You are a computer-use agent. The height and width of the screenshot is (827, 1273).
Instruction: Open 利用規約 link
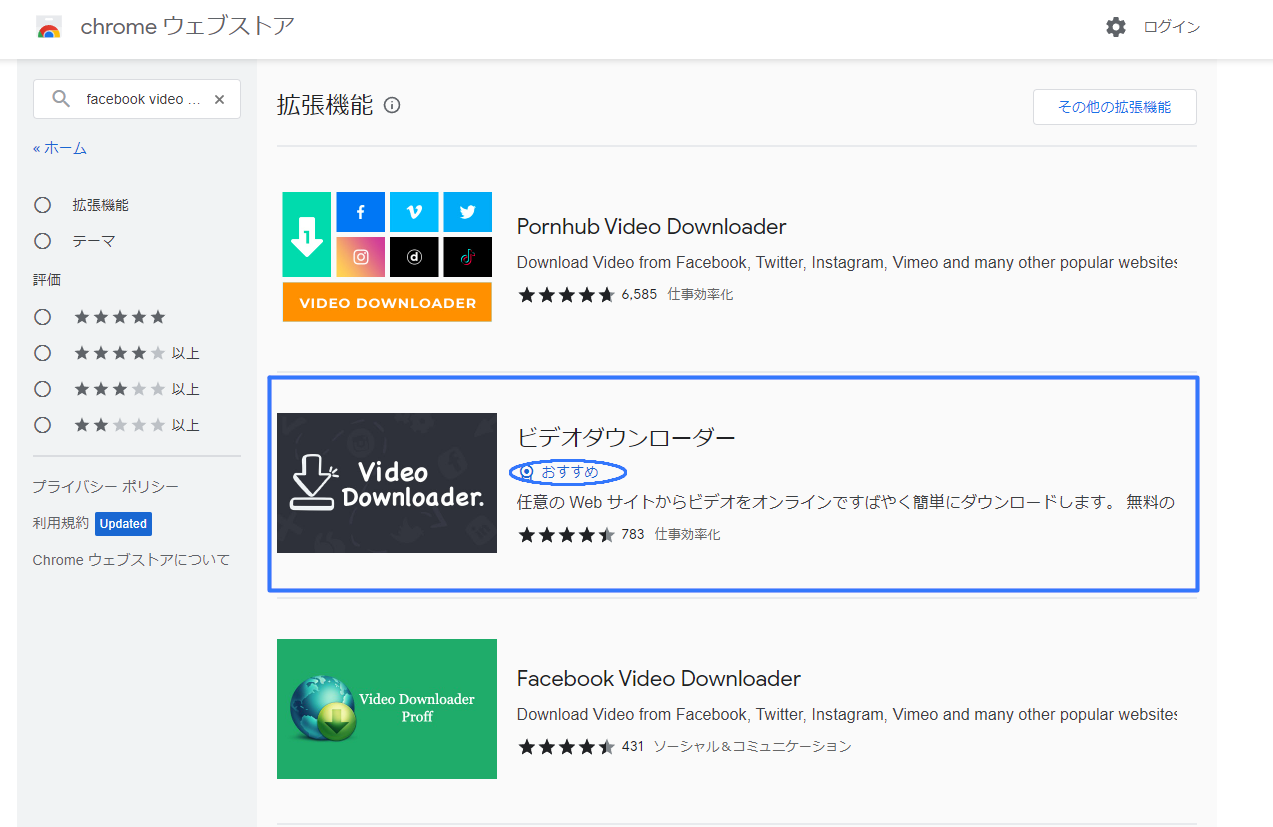61,523
